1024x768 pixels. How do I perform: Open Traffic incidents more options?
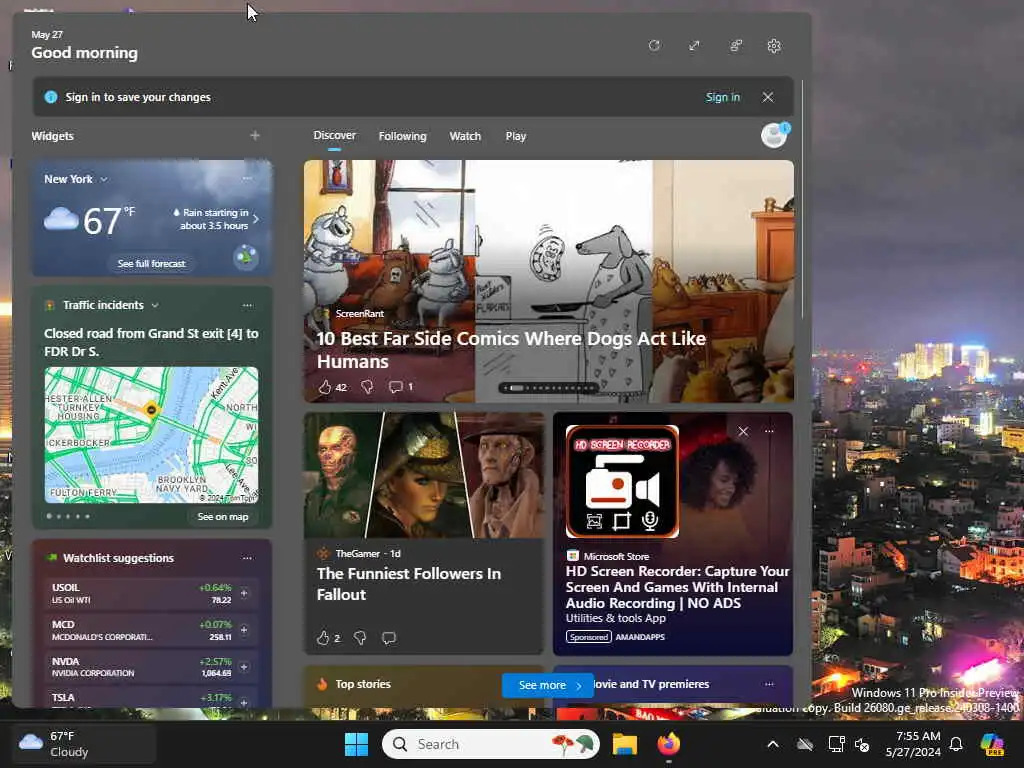[x=248, y=305]
